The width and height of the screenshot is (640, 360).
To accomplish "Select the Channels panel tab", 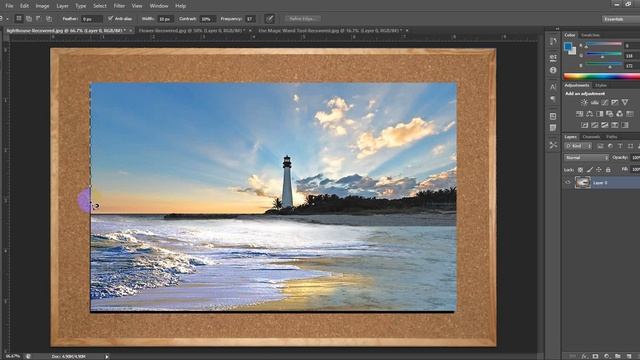I will pos(591,137).
